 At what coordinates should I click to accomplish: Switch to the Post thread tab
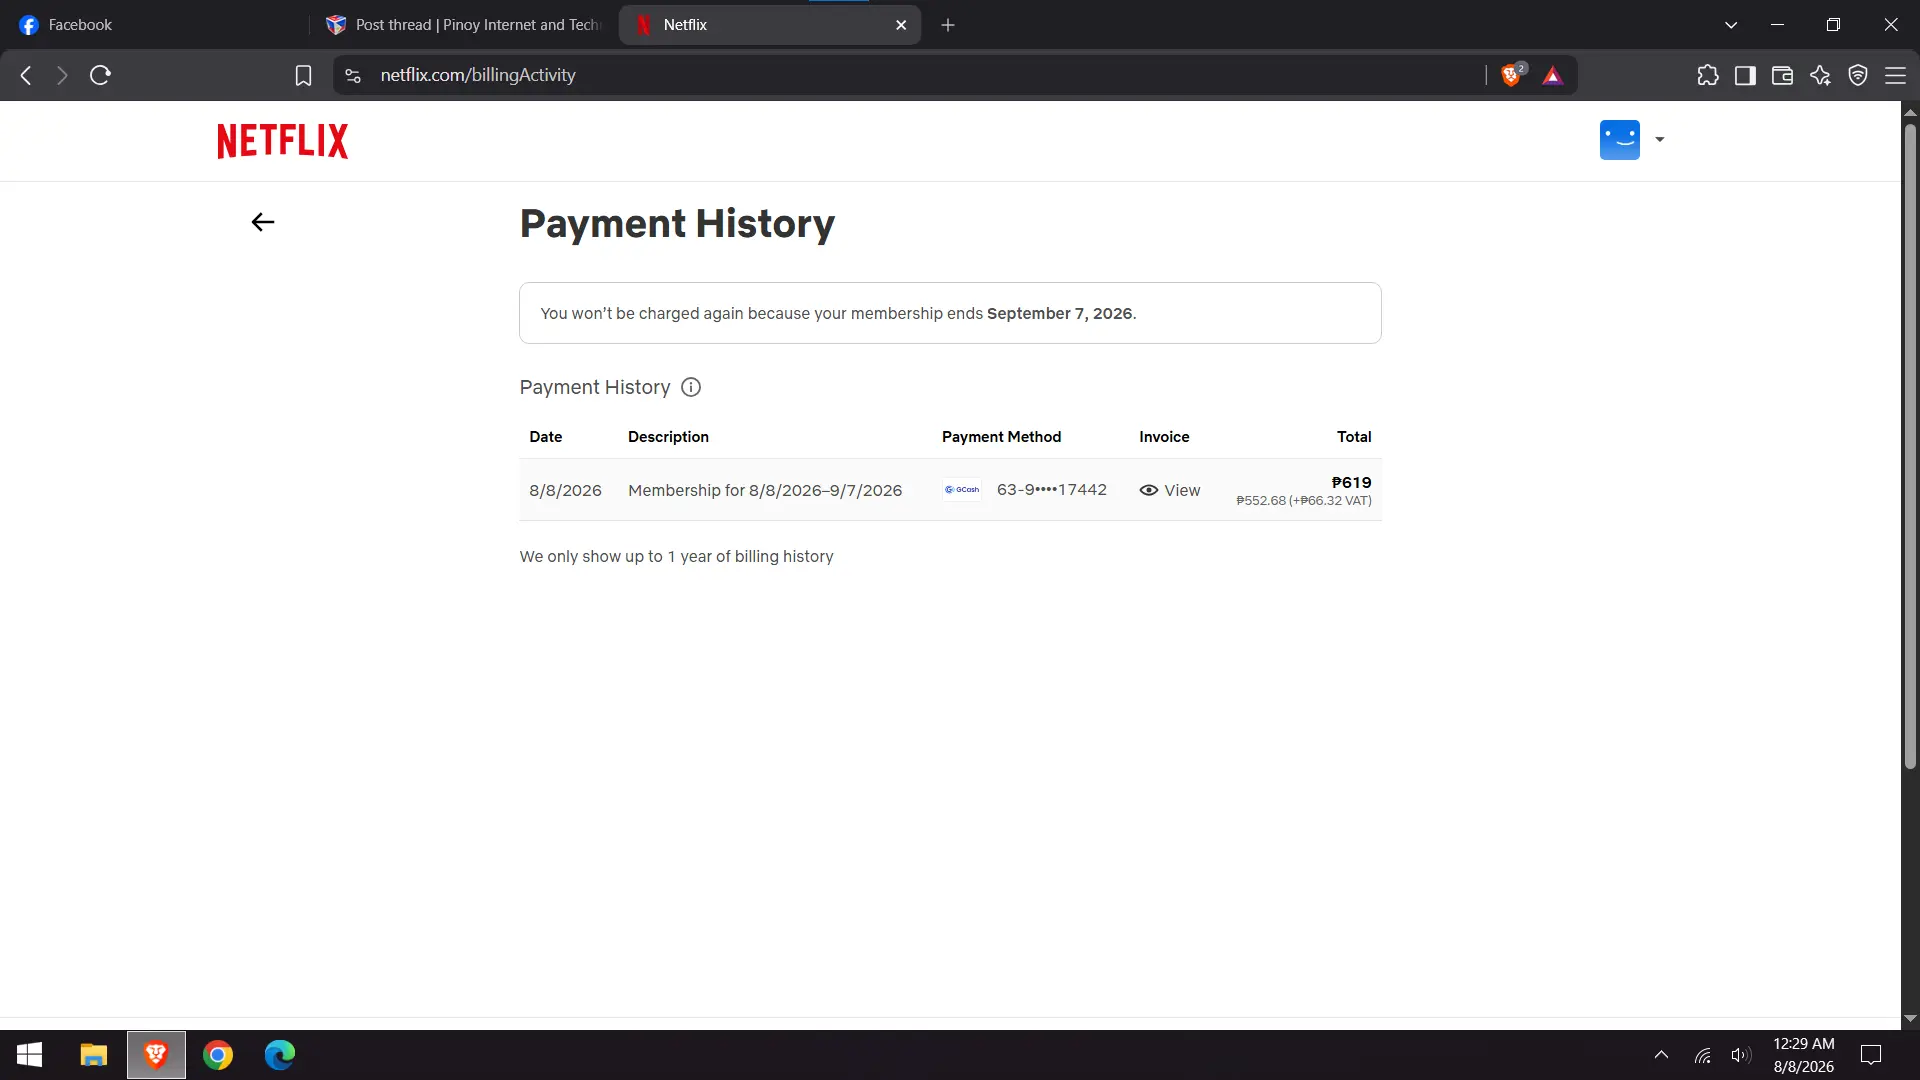(463, 25)
